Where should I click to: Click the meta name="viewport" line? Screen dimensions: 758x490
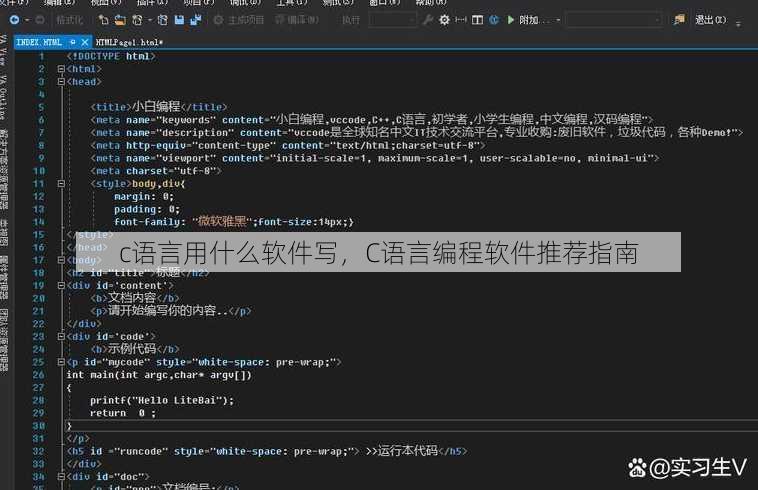tap(375, 158)
